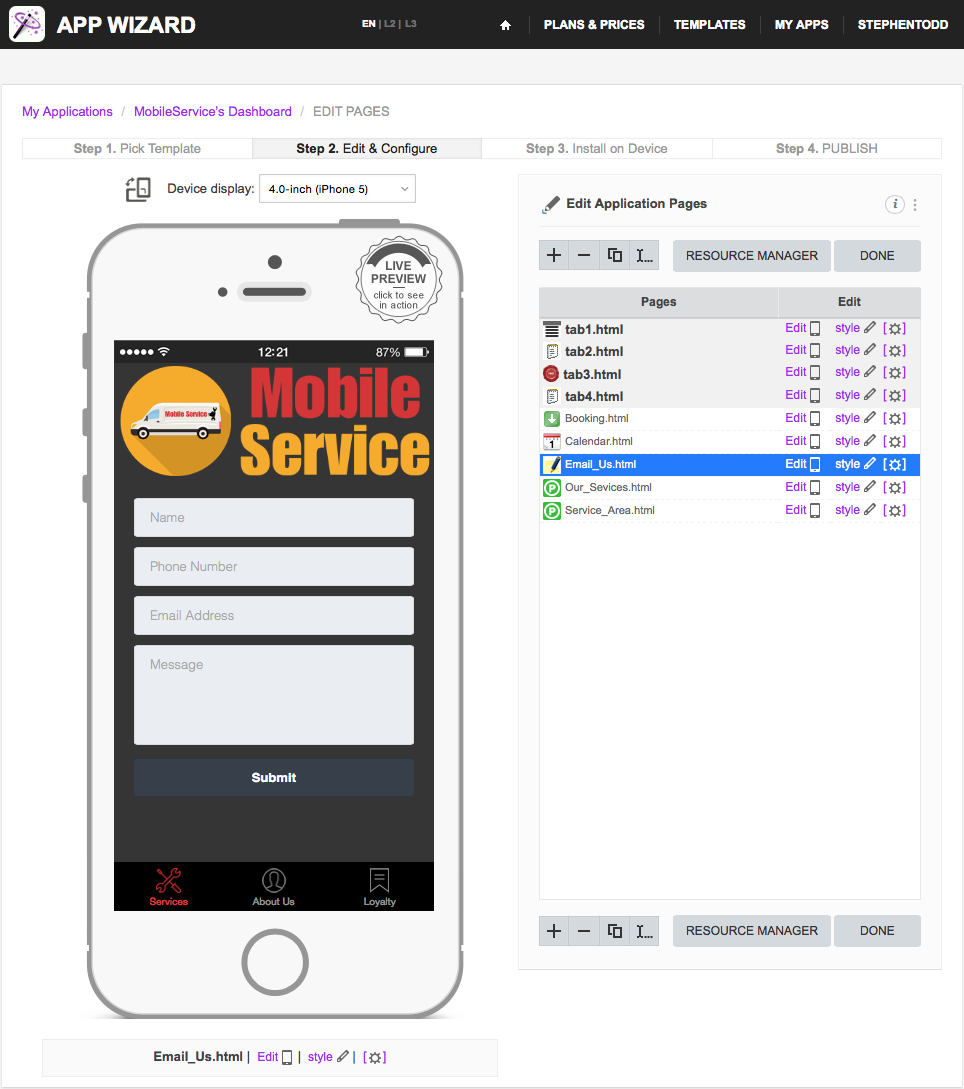Open MobileService's Dashboard breadcrumb link
964x1089 pixels.
tap(213, 112)
